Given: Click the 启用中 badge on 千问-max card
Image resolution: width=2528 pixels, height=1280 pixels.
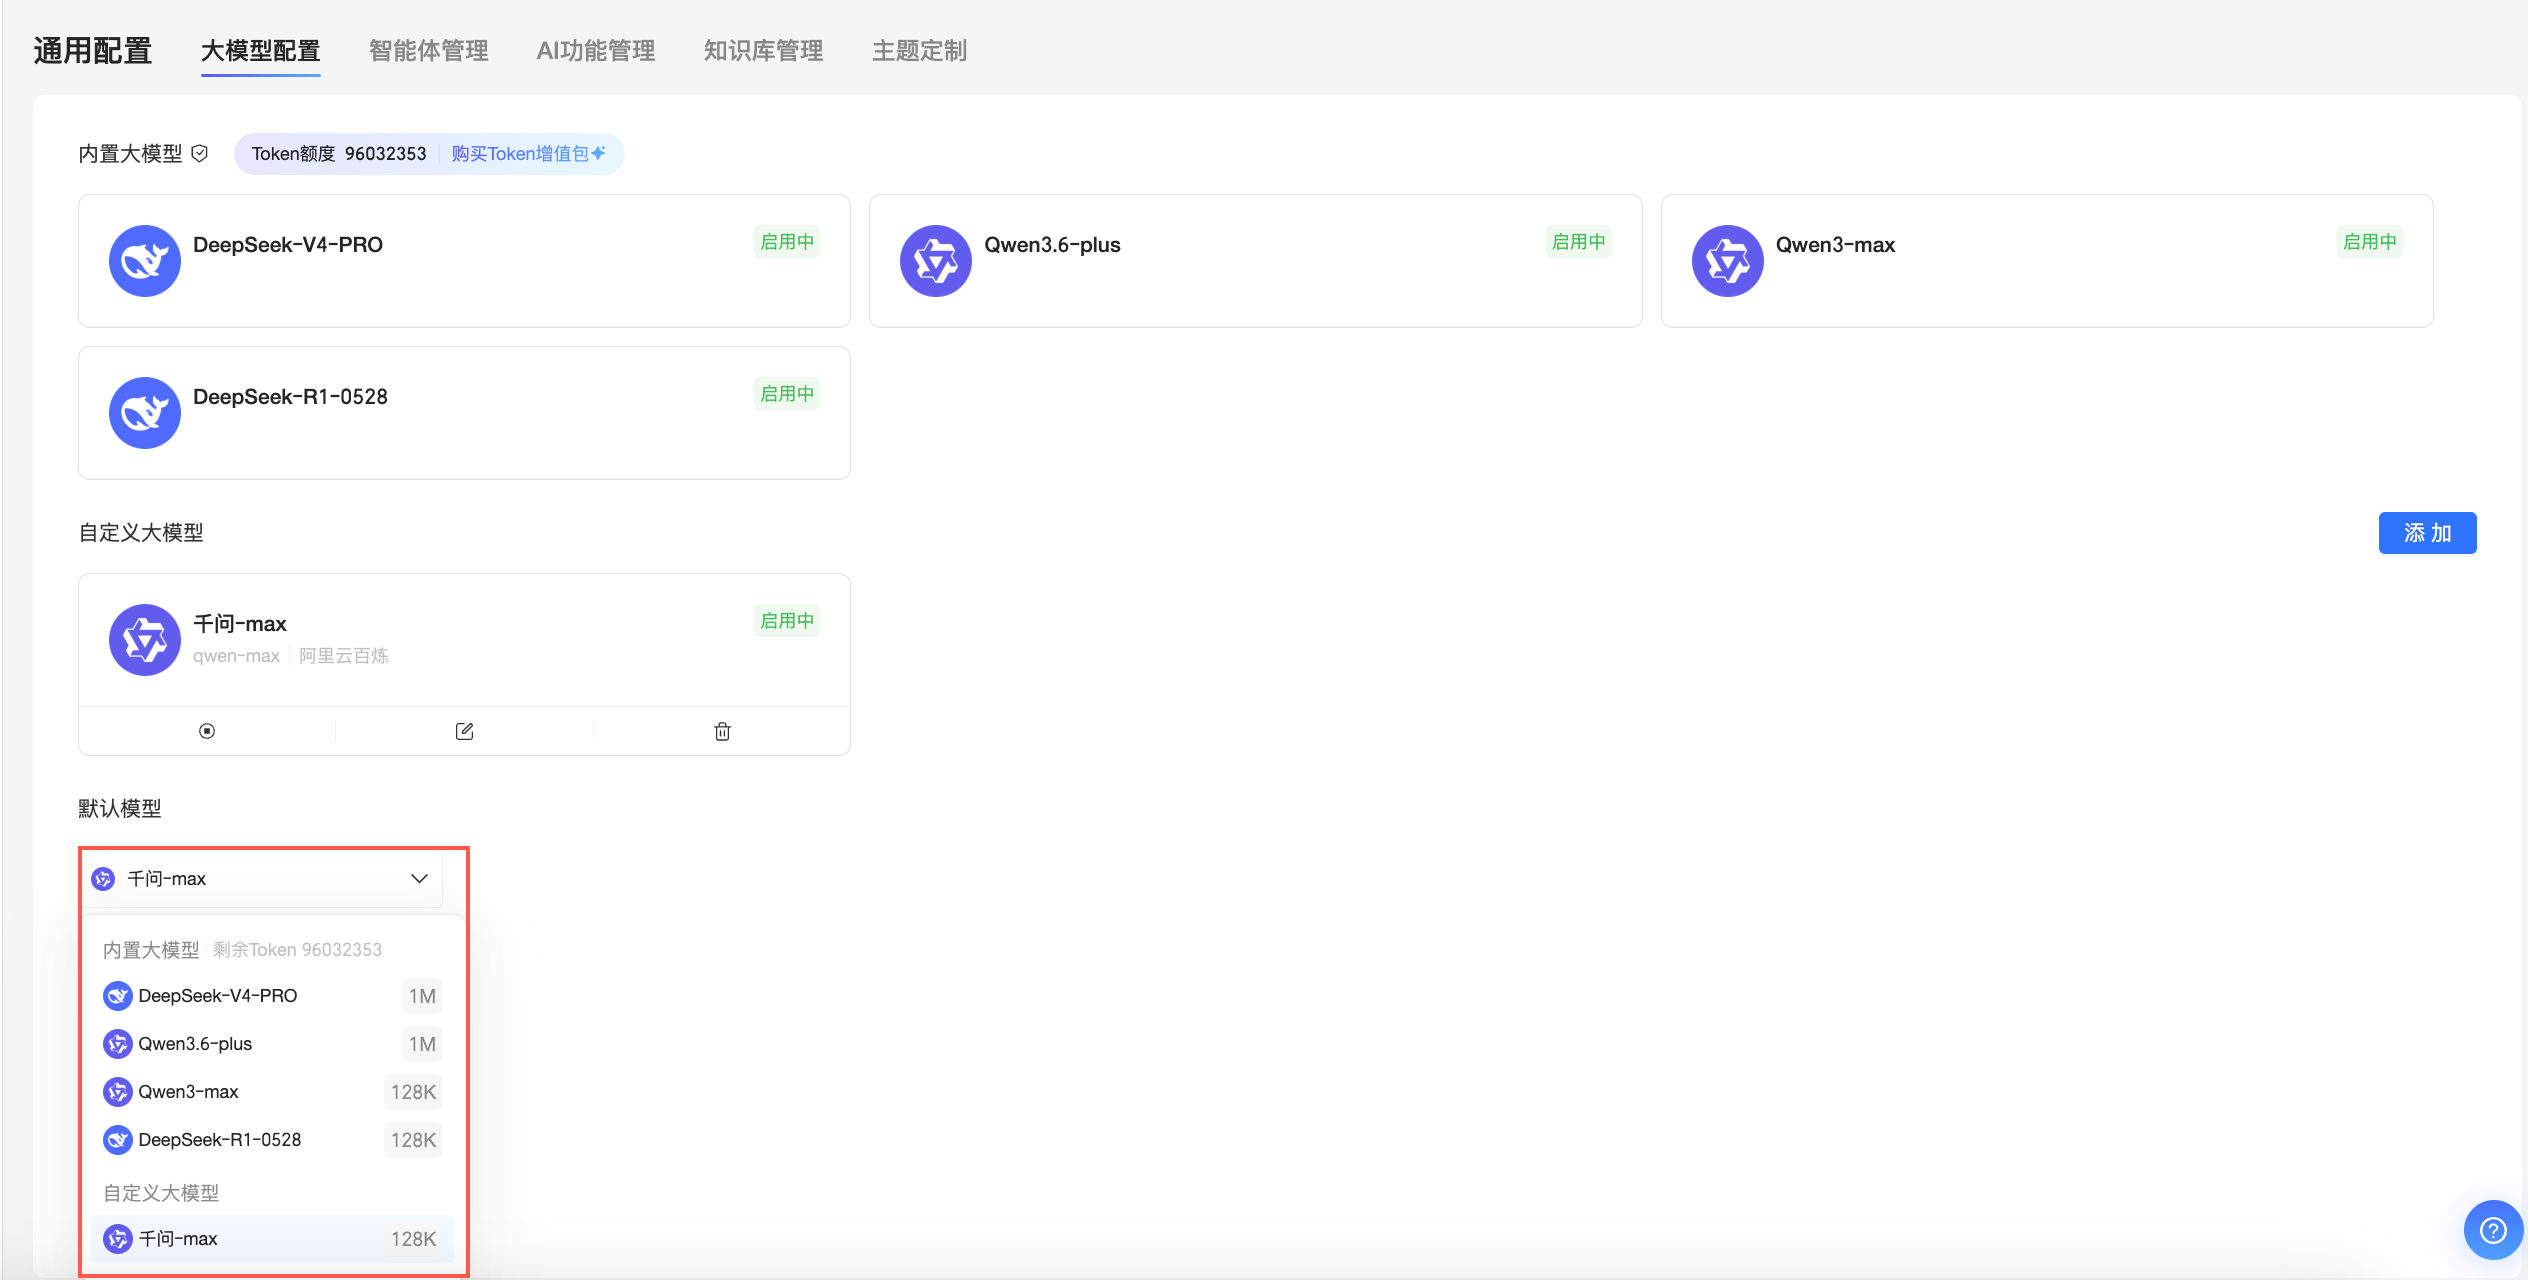Looking at the screenshot, I should (x=787, y=621).
